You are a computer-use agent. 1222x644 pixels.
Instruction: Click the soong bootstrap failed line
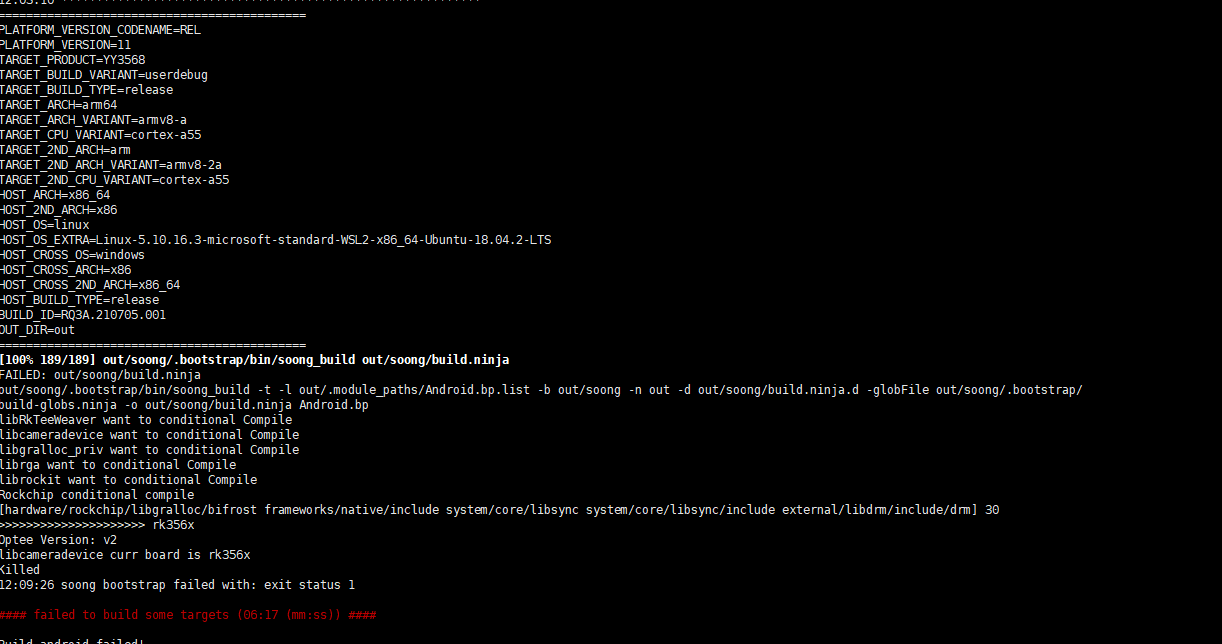coord(177,585)
